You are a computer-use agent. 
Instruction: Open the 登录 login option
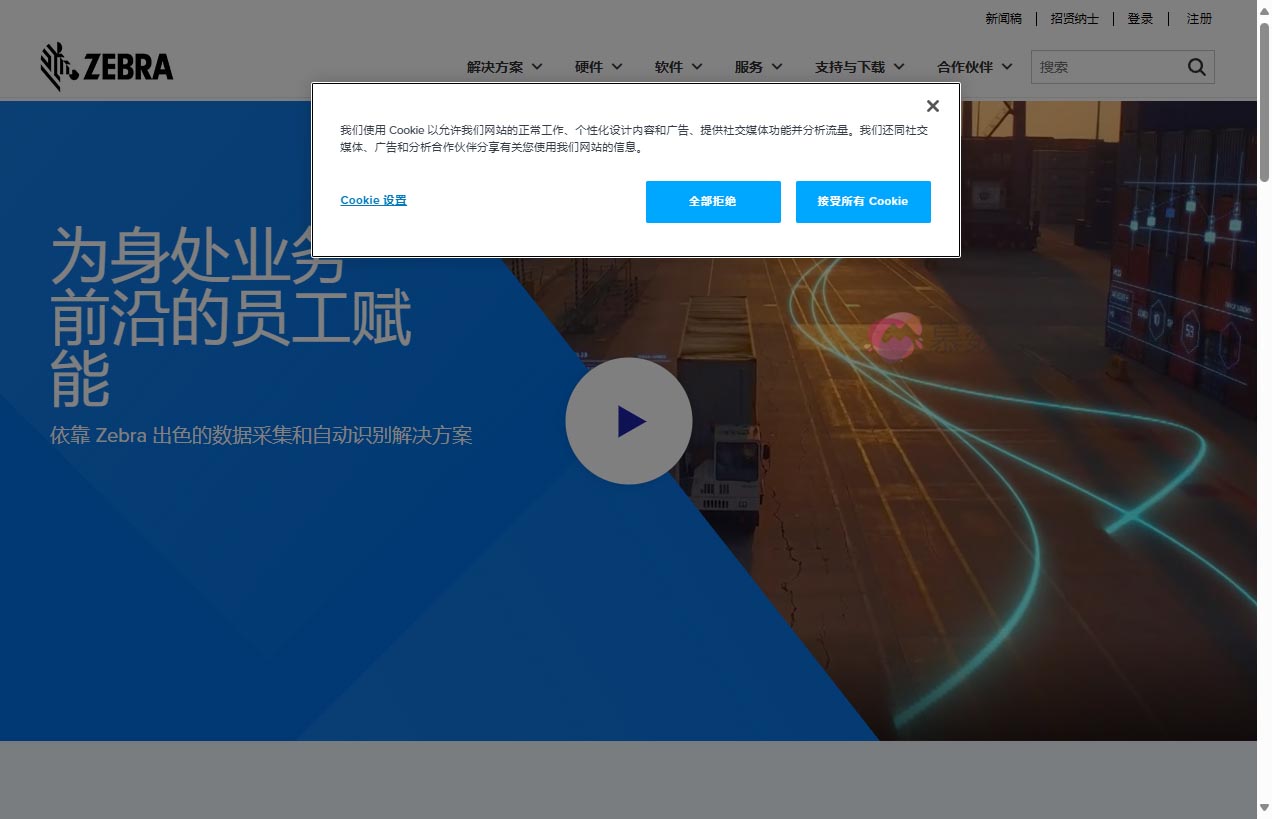(1140, 18)
